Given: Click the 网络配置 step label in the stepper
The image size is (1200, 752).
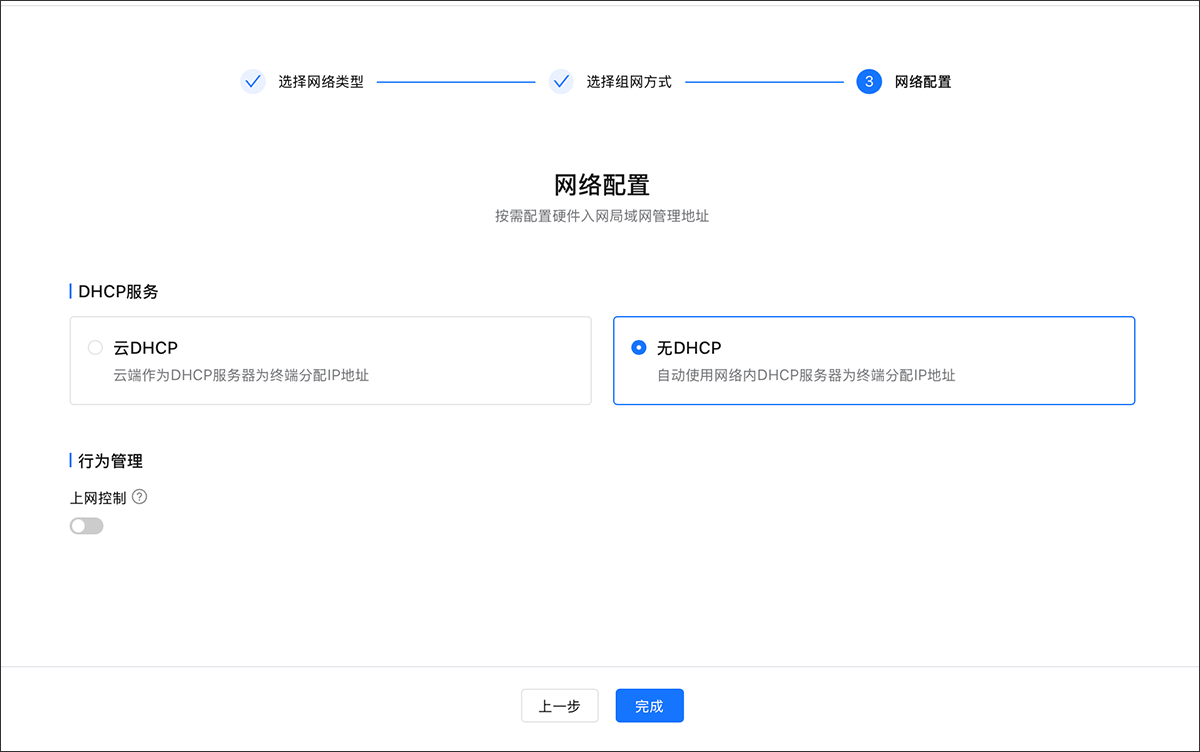Looking at the screenshot, I should (x=922, y=82).
